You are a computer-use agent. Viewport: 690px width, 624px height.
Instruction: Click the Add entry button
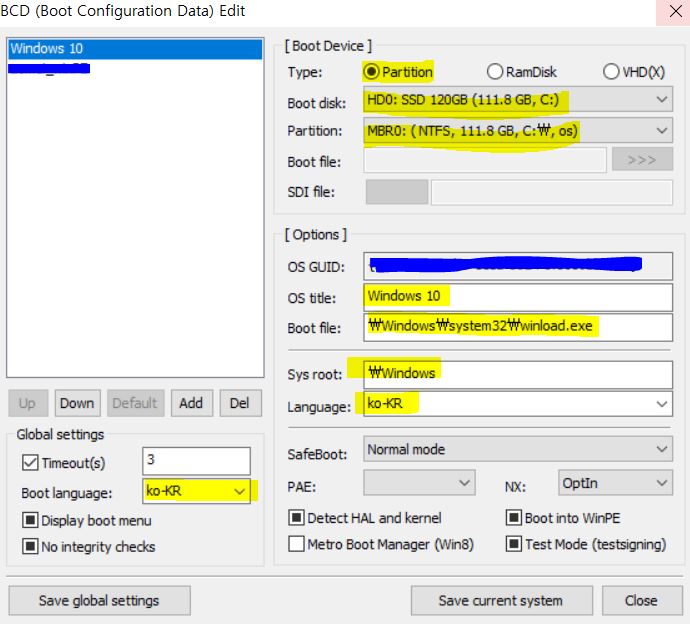[x=191, y=403]
